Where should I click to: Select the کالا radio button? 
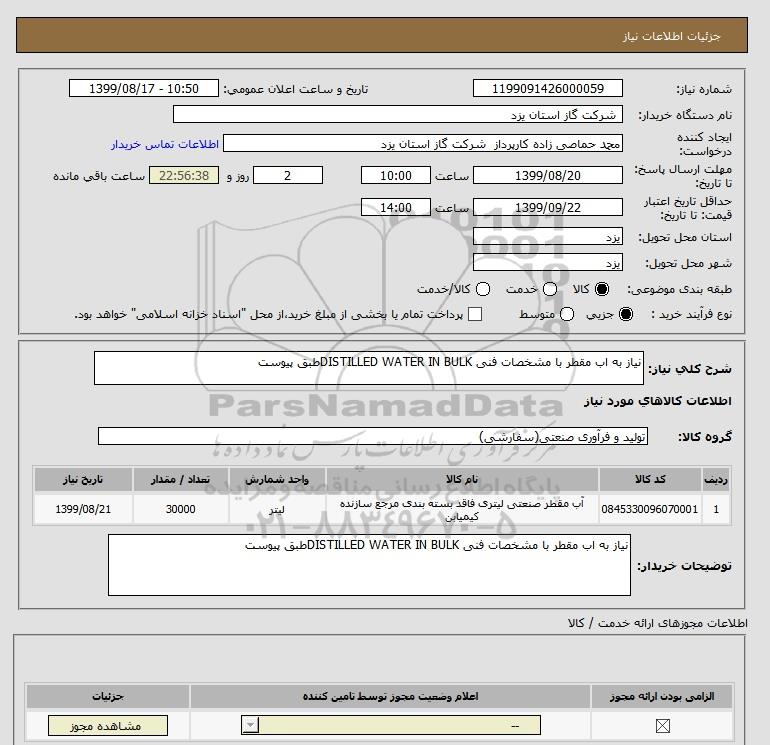(602, 289)
